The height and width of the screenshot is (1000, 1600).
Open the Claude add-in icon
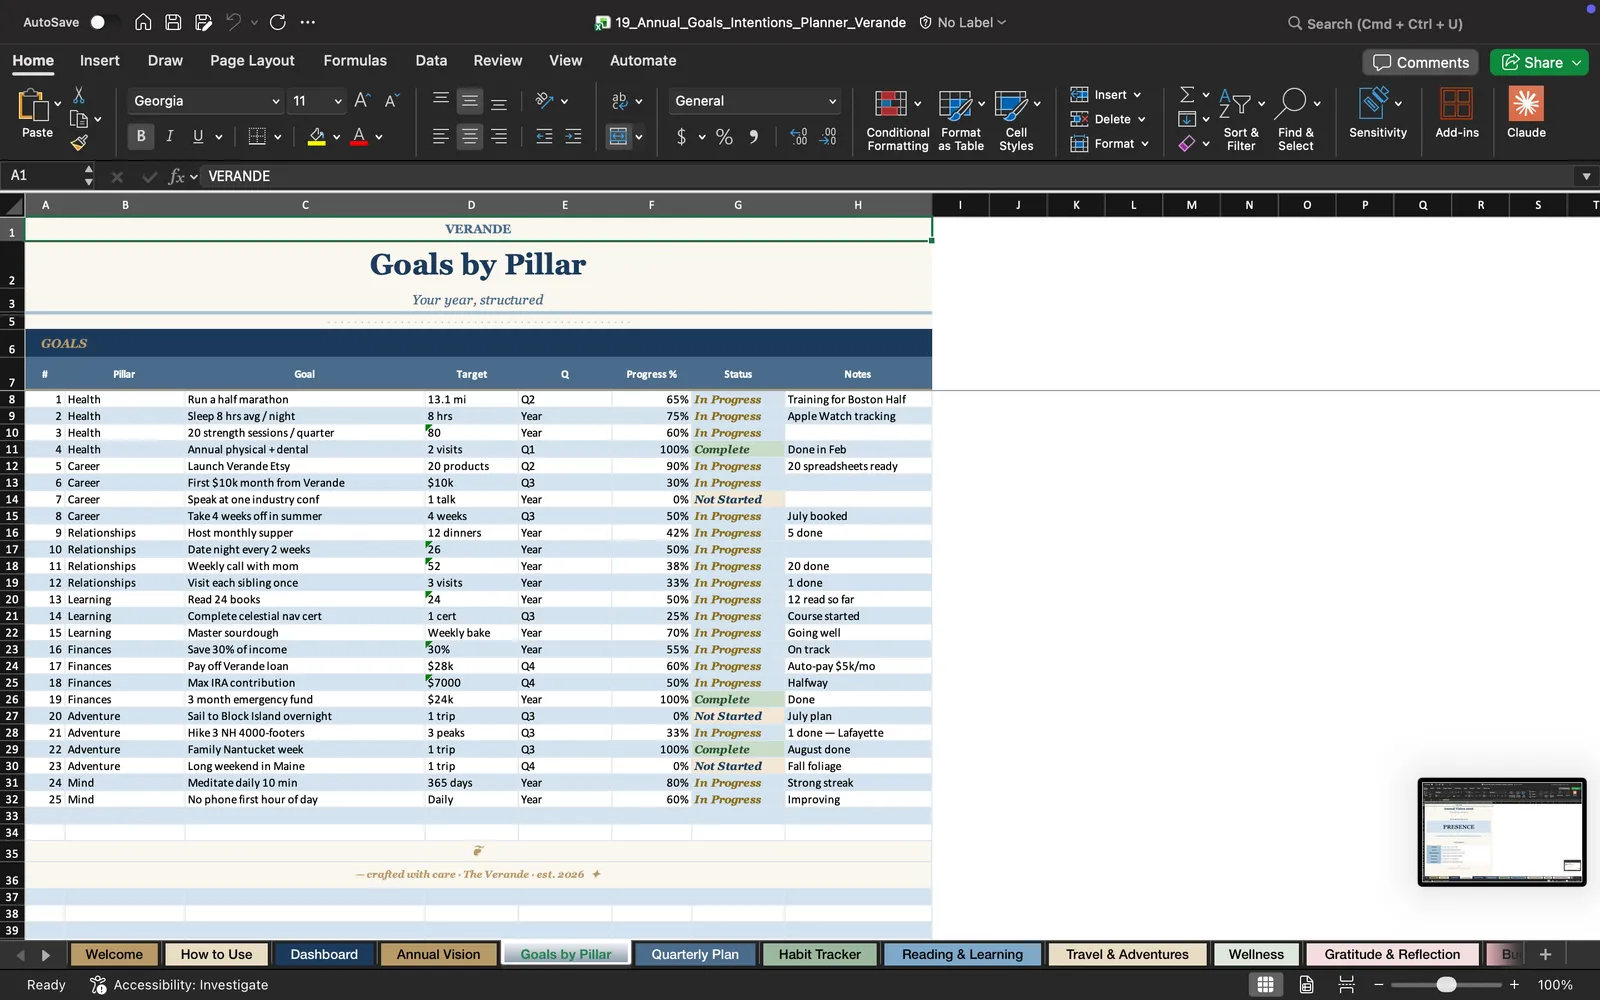coord(1526,112)
